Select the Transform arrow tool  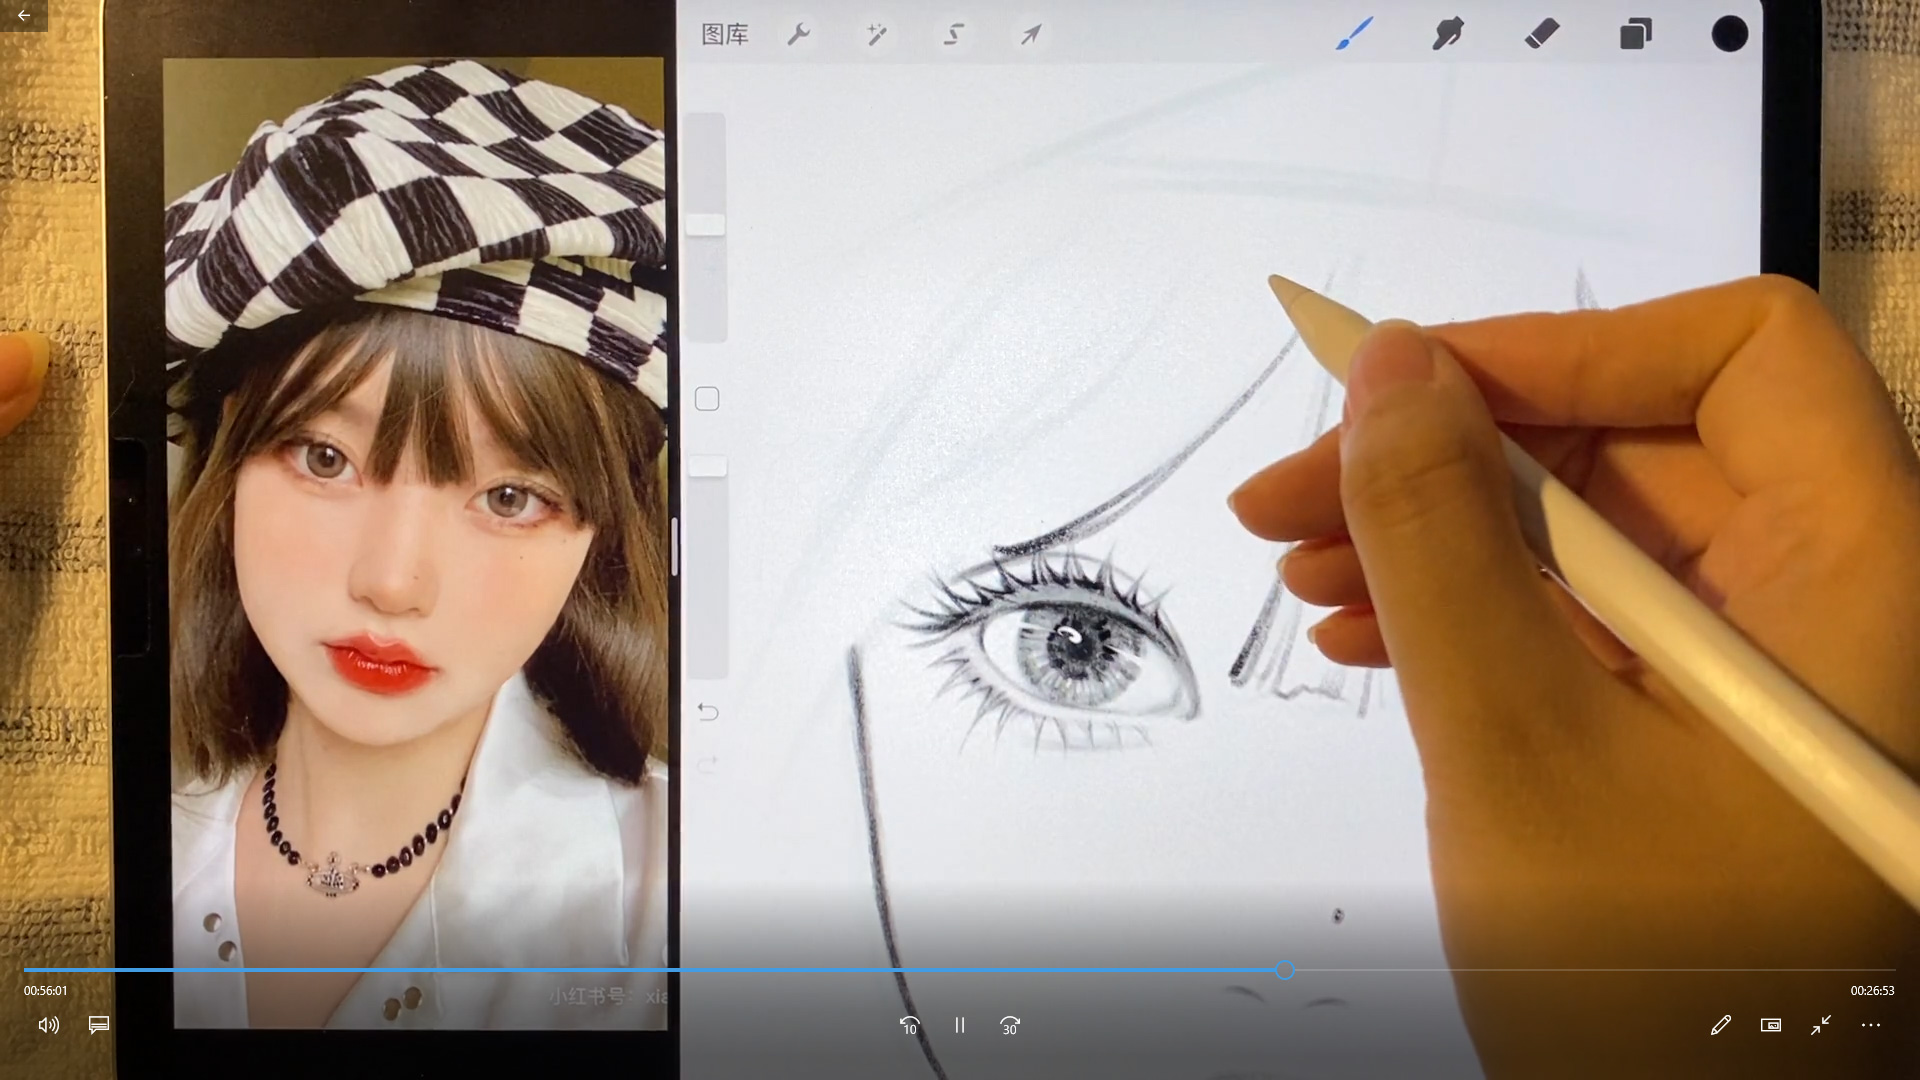tap(1031, 35)
